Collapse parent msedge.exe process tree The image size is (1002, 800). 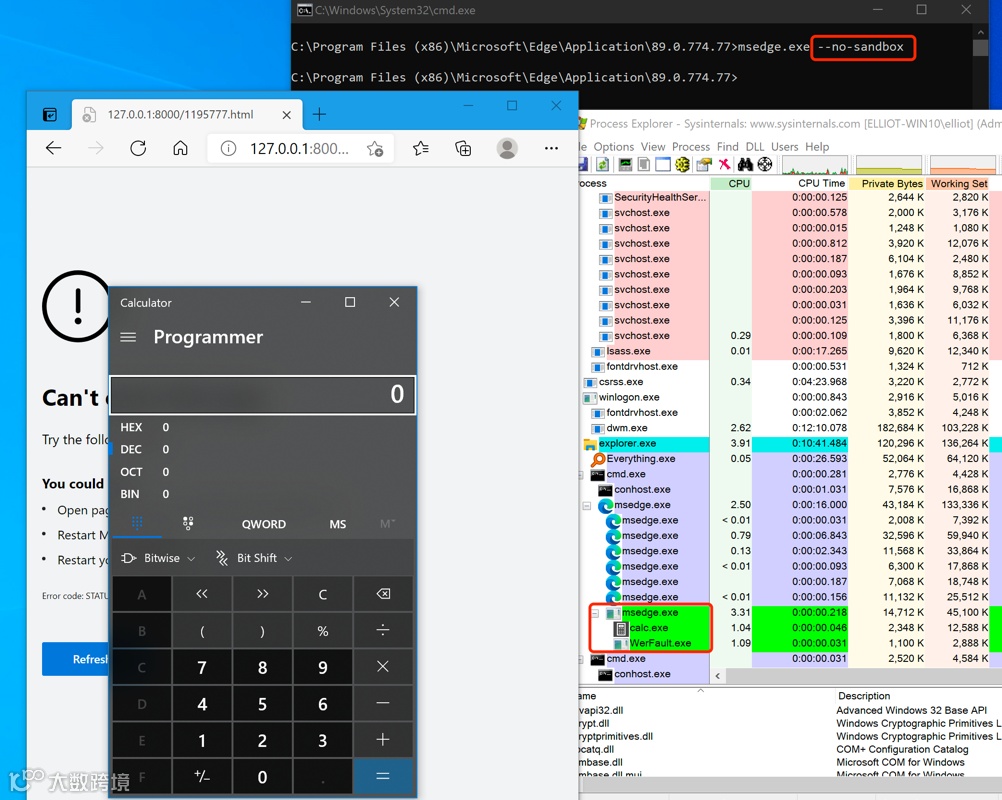coord(587,505)
